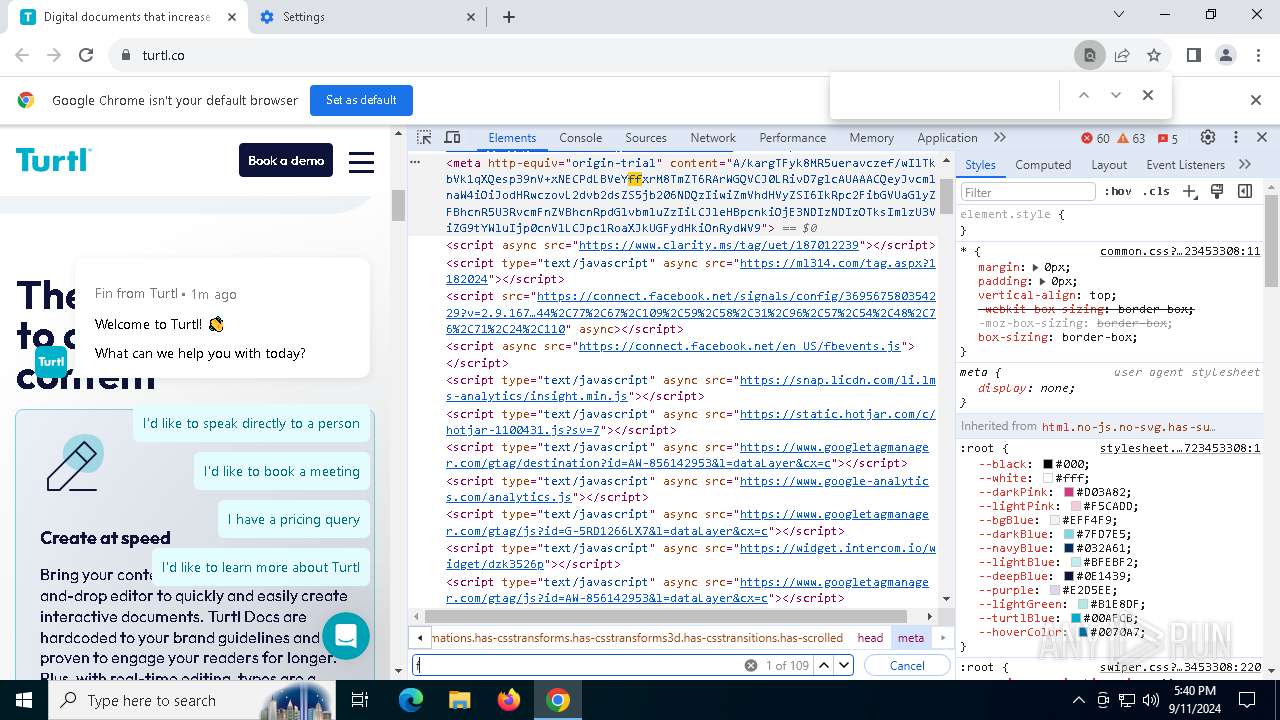Click the turtl.co address bar
Screen dimensions: 1280x720
590,56
